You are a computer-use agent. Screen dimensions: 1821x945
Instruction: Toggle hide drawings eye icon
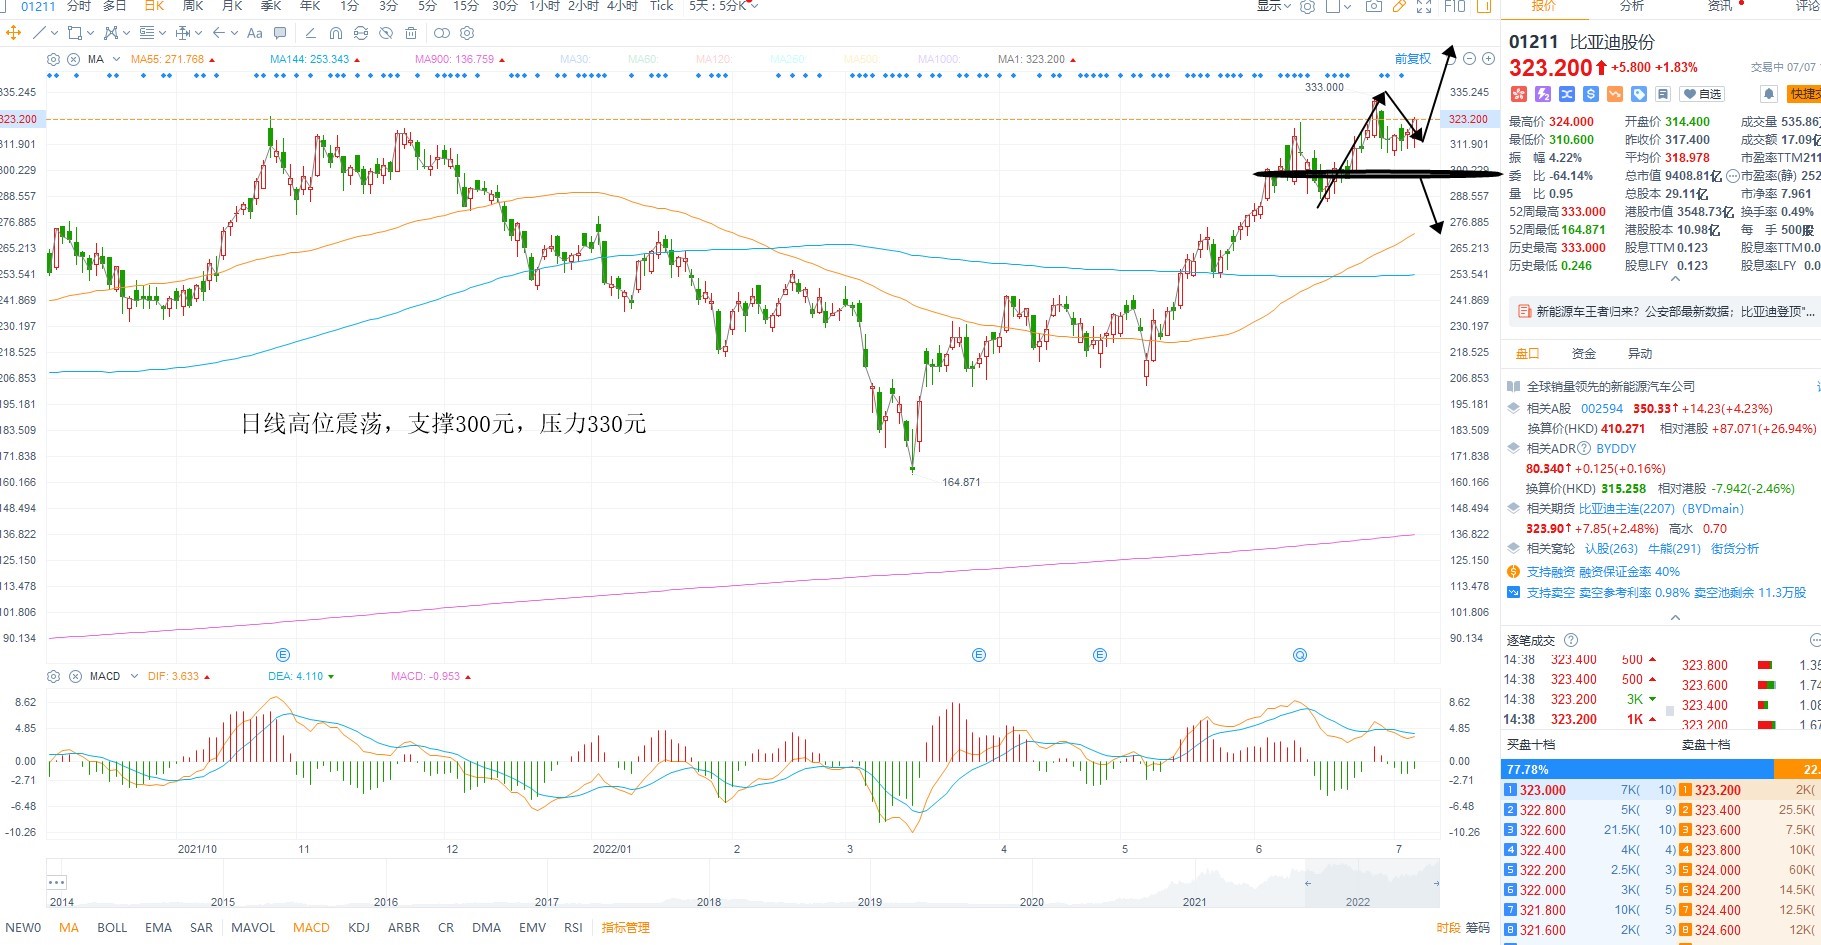click(386, 33)
